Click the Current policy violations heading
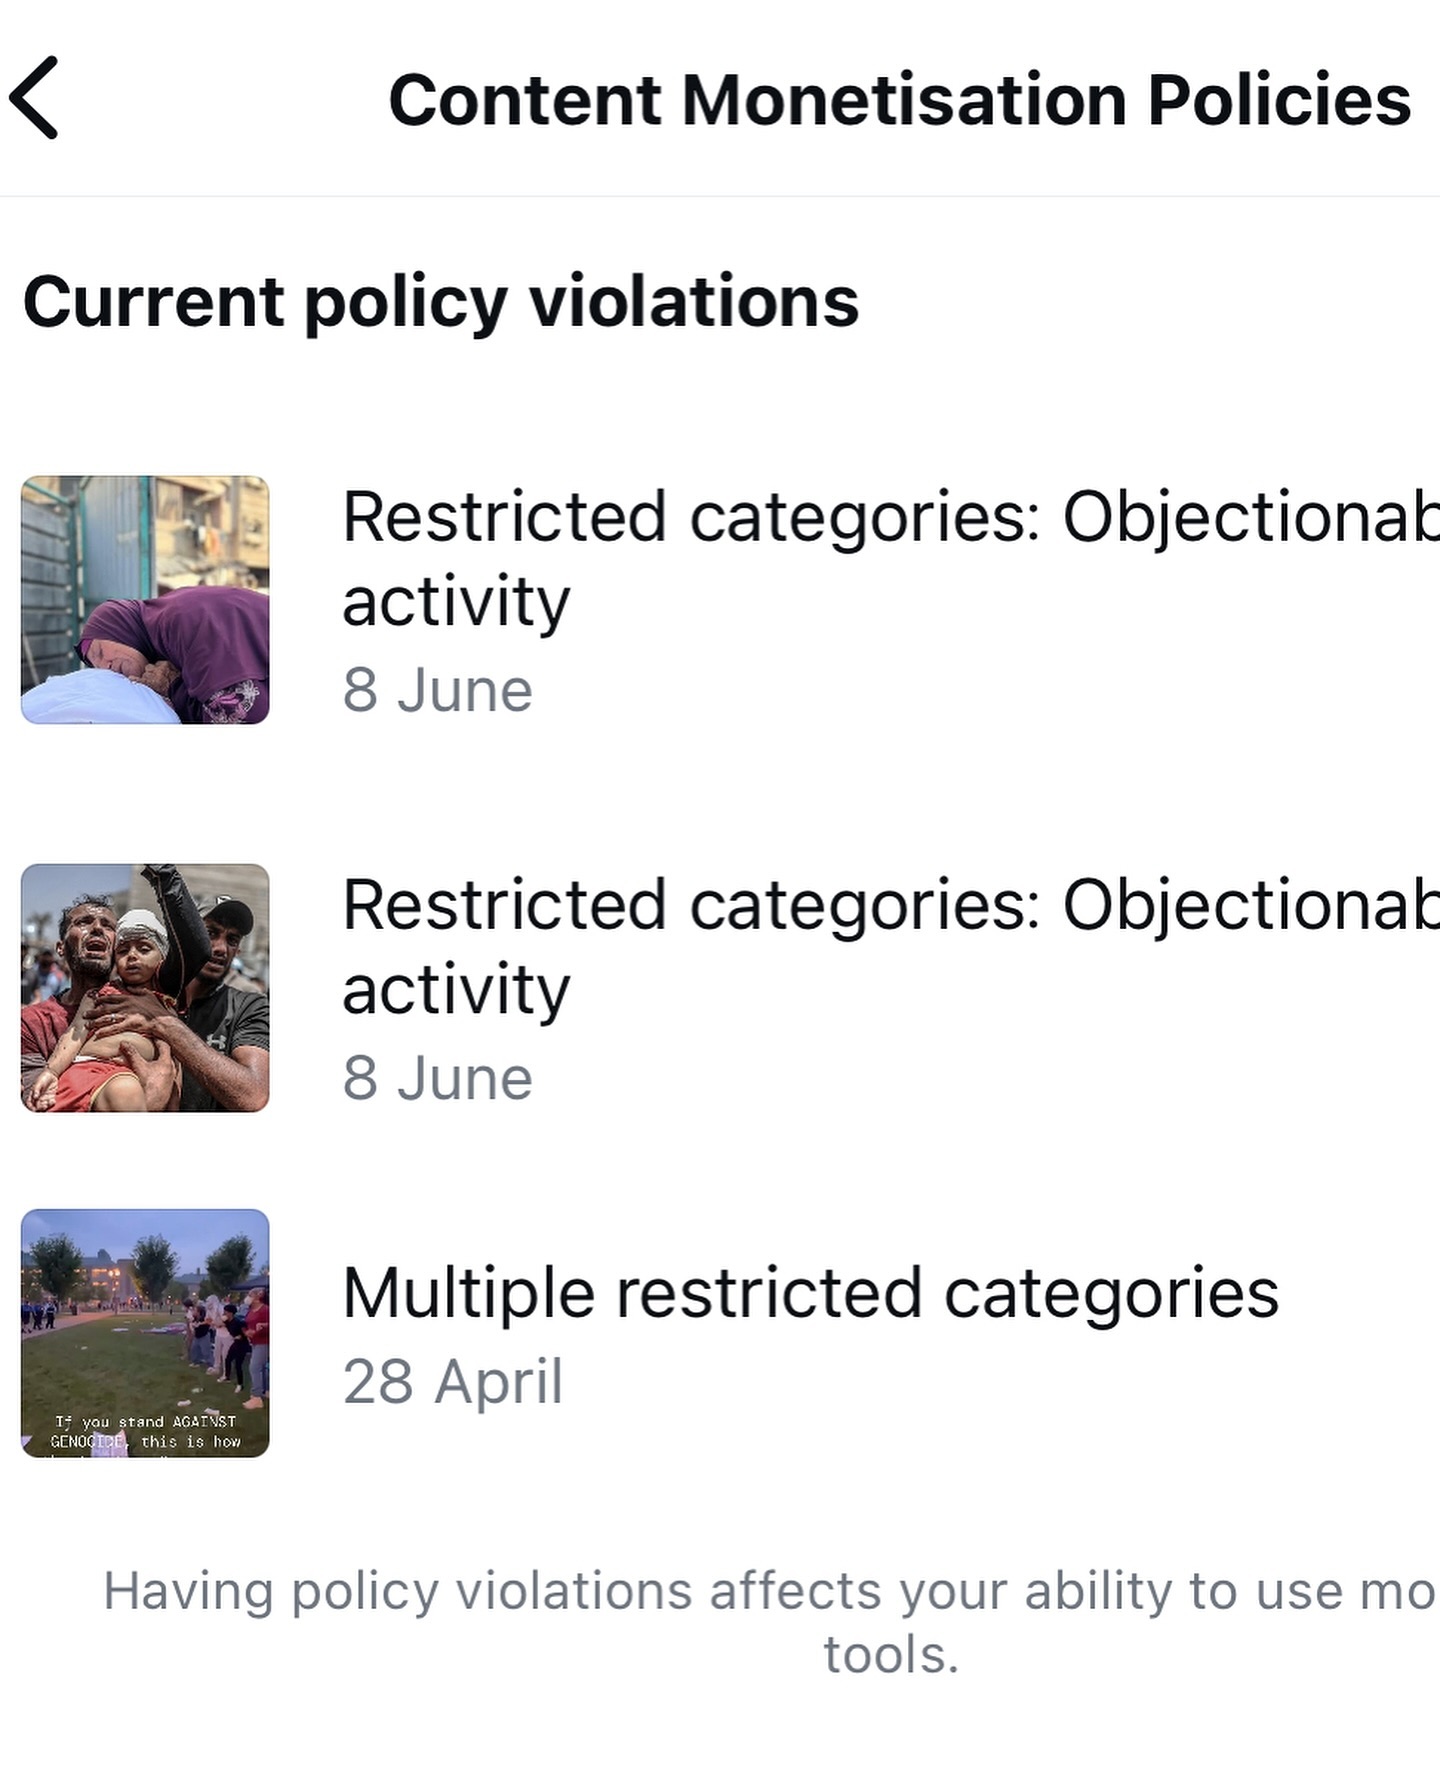The image size is (1440, 1791). pyautogui.click(x=440, y=302)
